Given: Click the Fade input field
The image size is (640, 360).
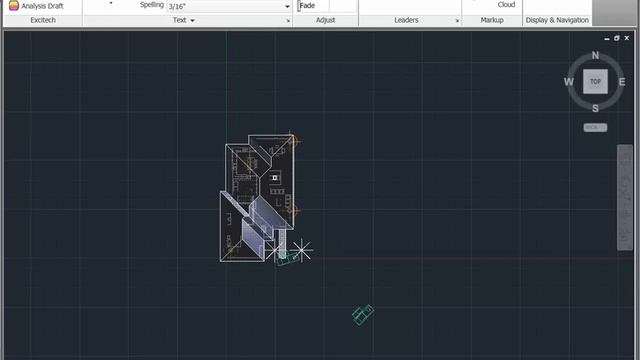Looking at the screenshot, I should pos(313,5).
